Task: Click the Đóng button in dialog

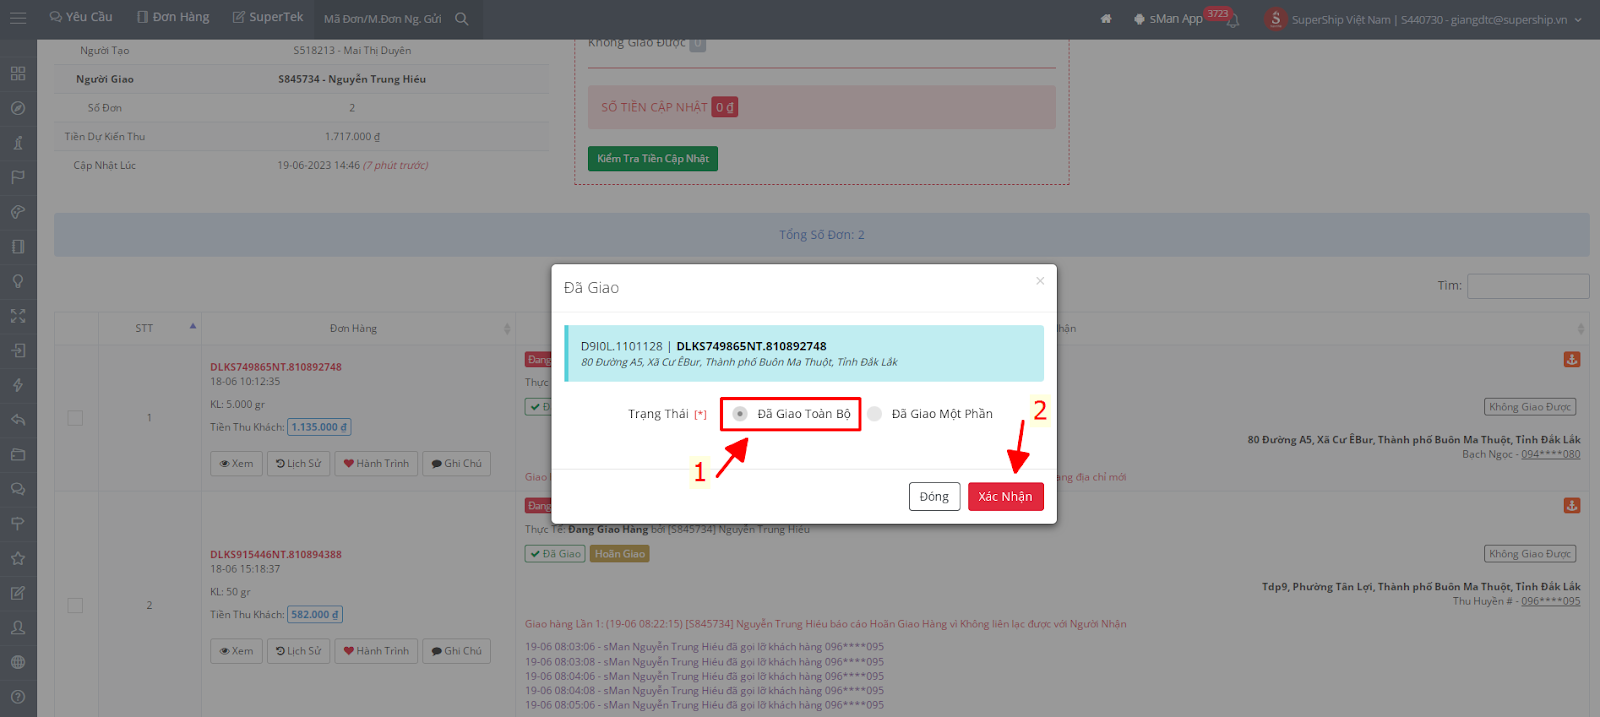Action: (934, 497)
